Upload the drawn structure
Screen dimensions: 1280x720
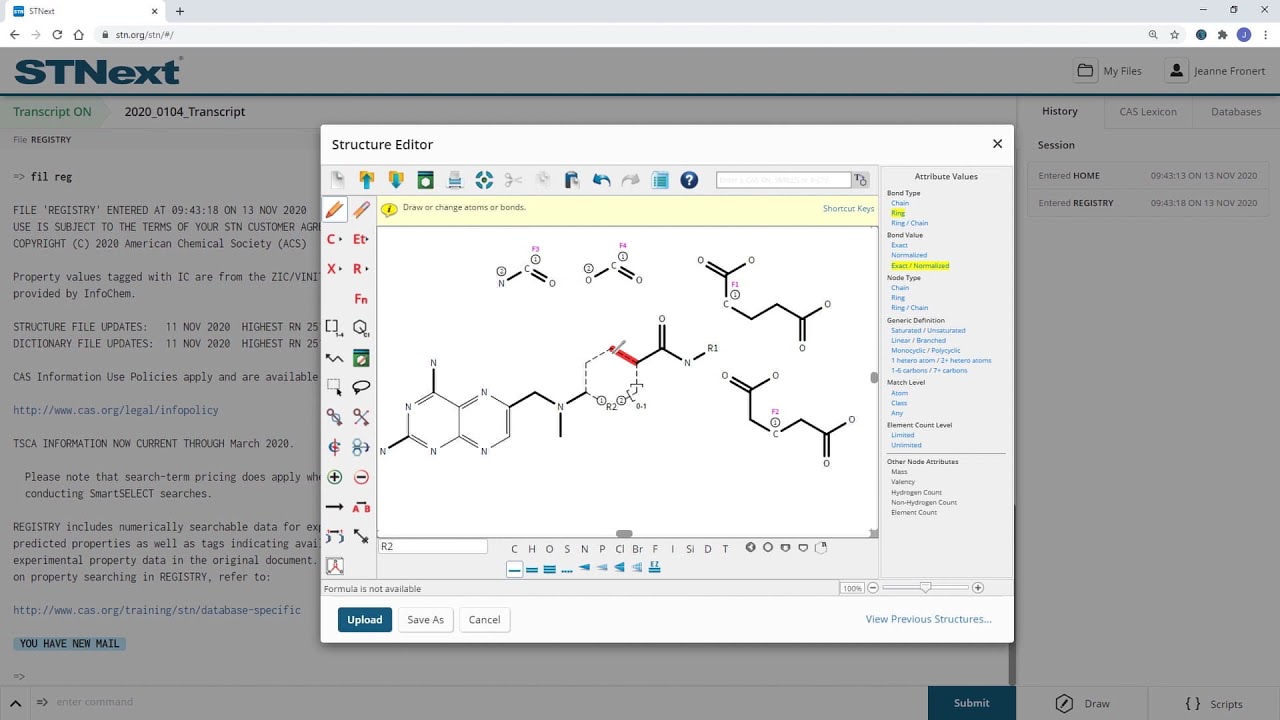click(364, 620)
